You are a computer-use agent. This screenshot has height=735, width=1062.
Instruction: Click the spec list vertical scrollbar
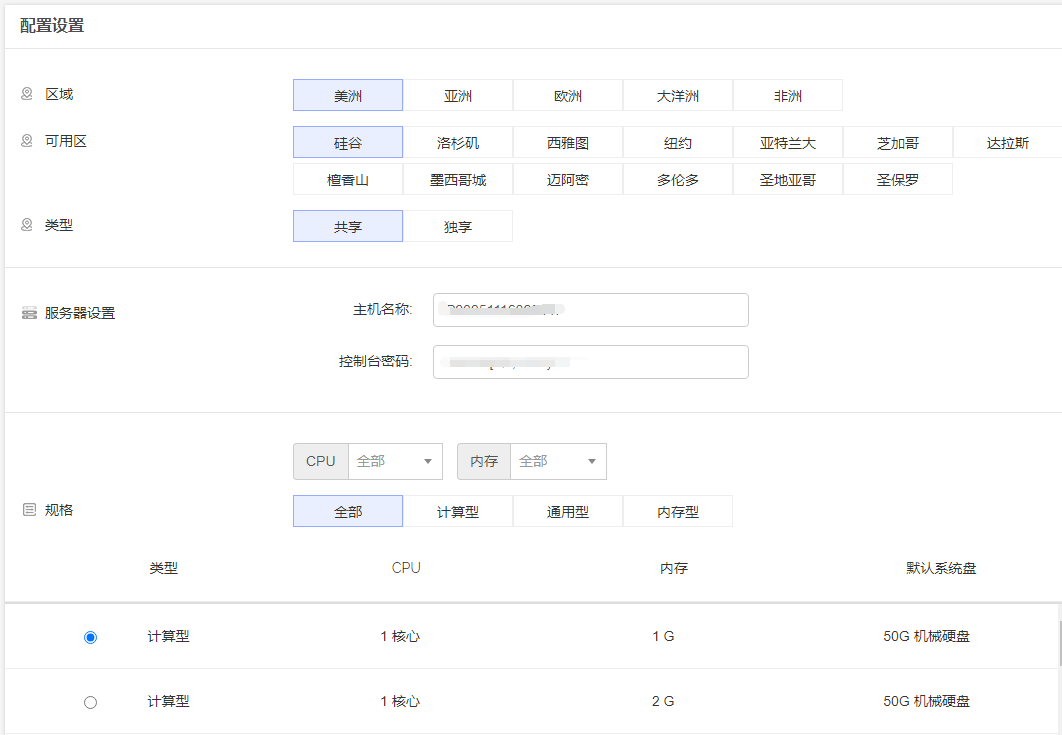click(x=1059, y=645)
